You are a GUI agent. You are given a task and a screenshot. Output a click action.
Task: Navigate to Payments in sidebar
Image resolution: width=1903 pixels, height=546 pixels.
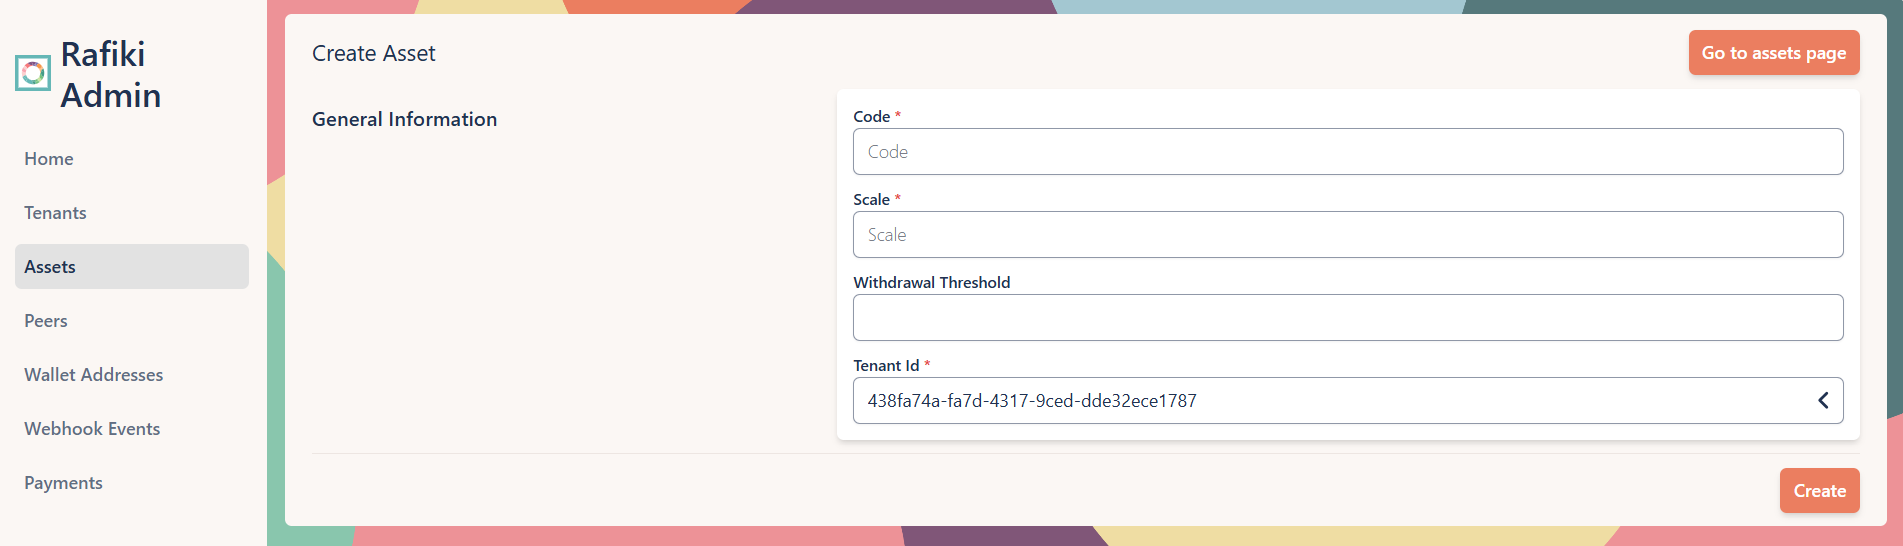[x=63, y=483]
